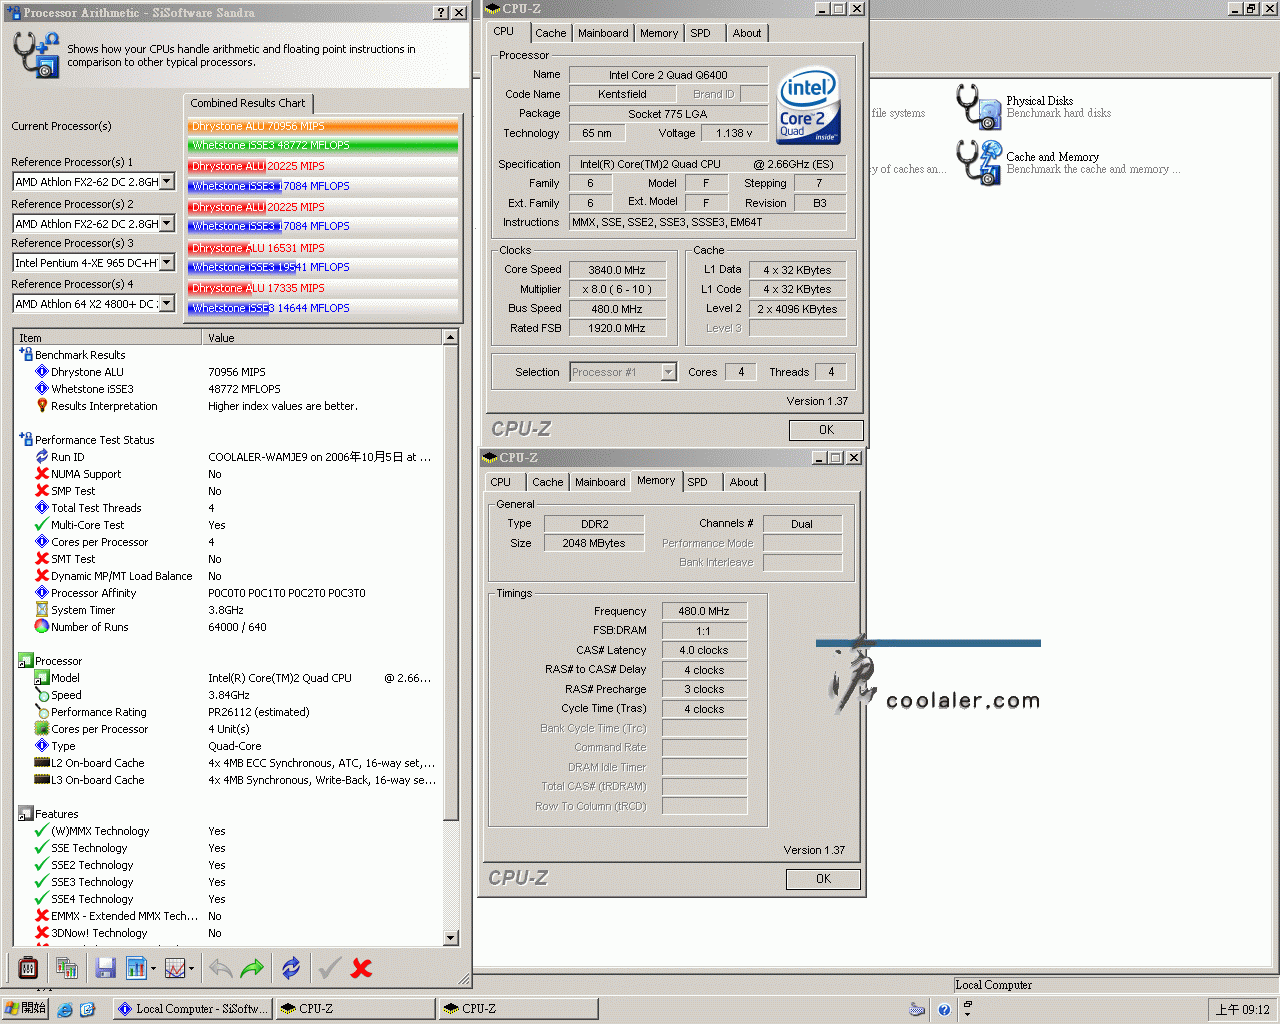Click the Value column header
The width and height of the screenshot is (1280, 1024).
(x=322, y=338)
